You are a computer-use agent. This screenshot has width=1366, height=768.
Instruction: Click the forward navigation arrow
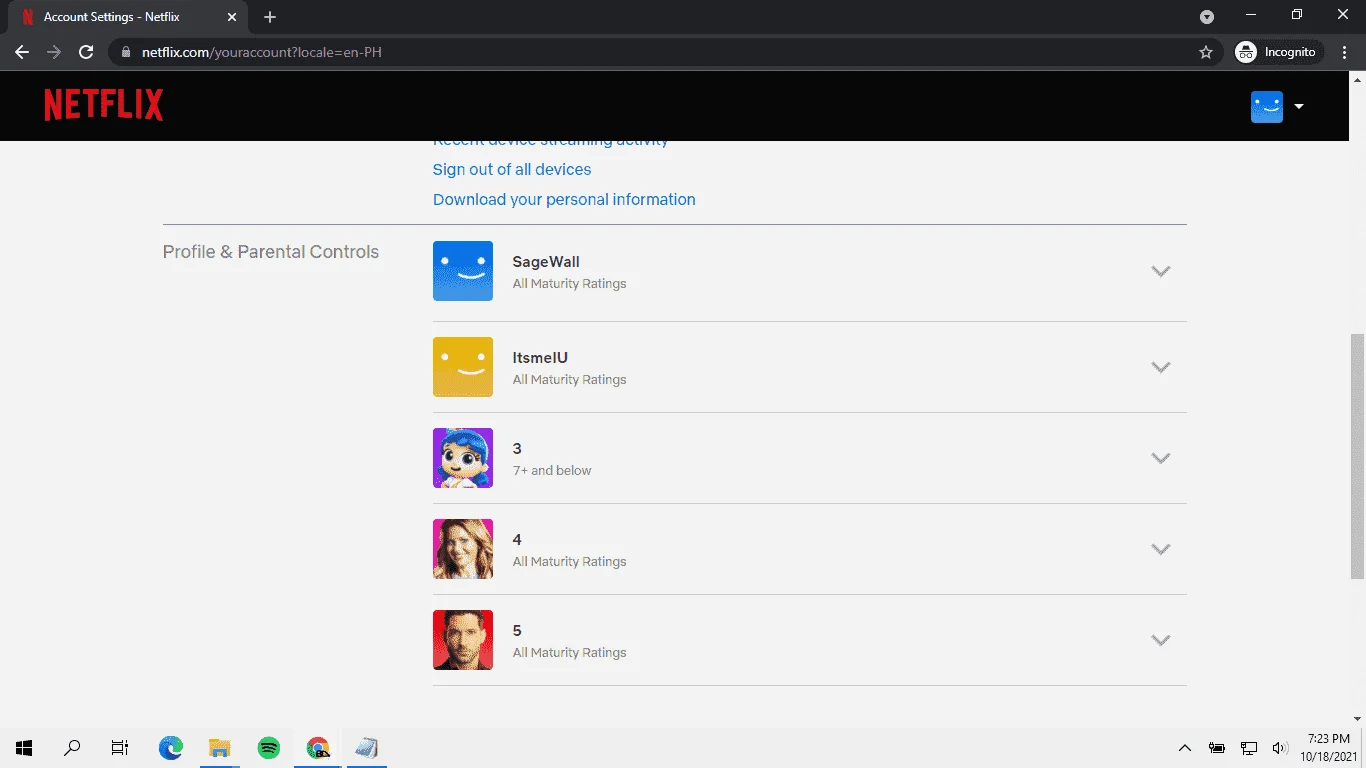[x=54, y=52]
